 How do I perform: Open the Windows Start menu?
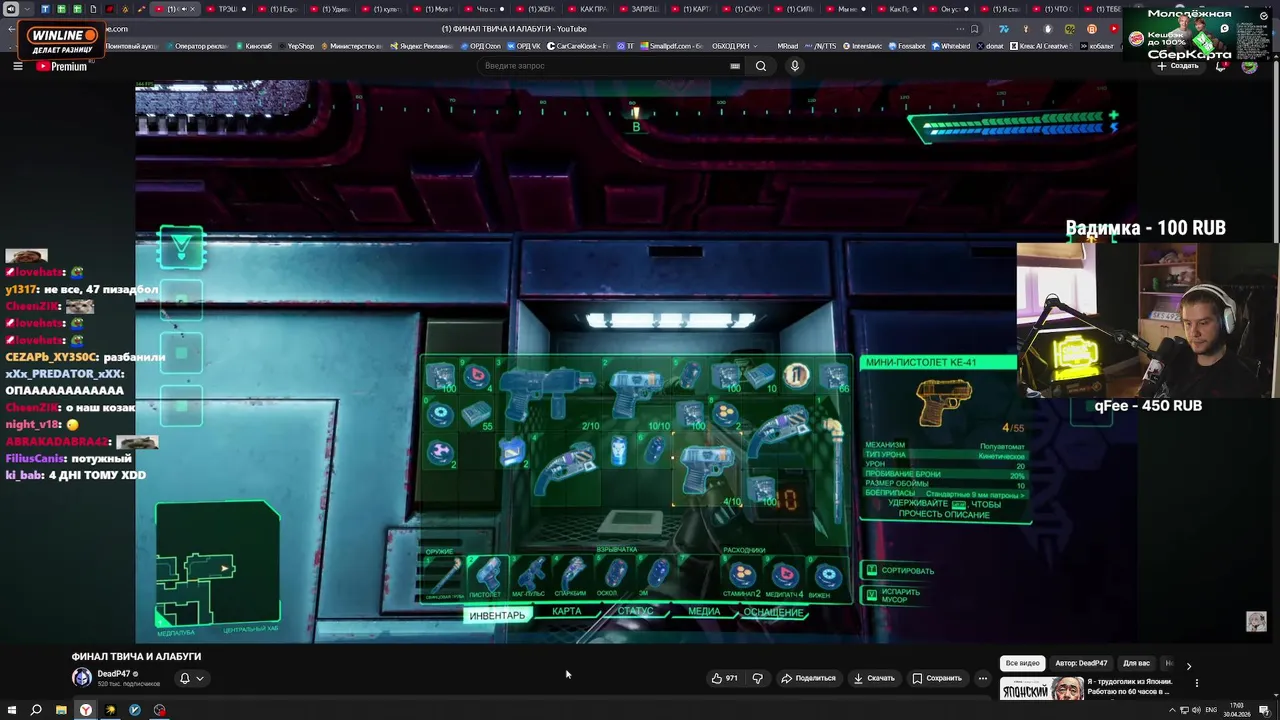tap(12, 710)
